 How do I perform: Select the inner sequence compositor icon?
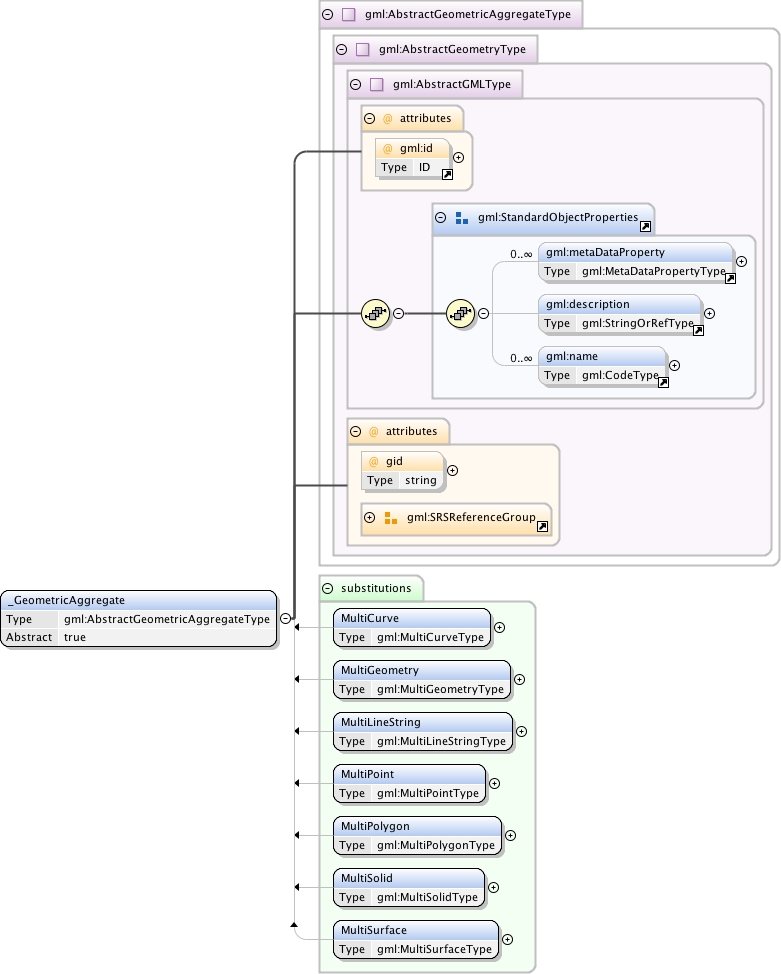coord(460,314)
